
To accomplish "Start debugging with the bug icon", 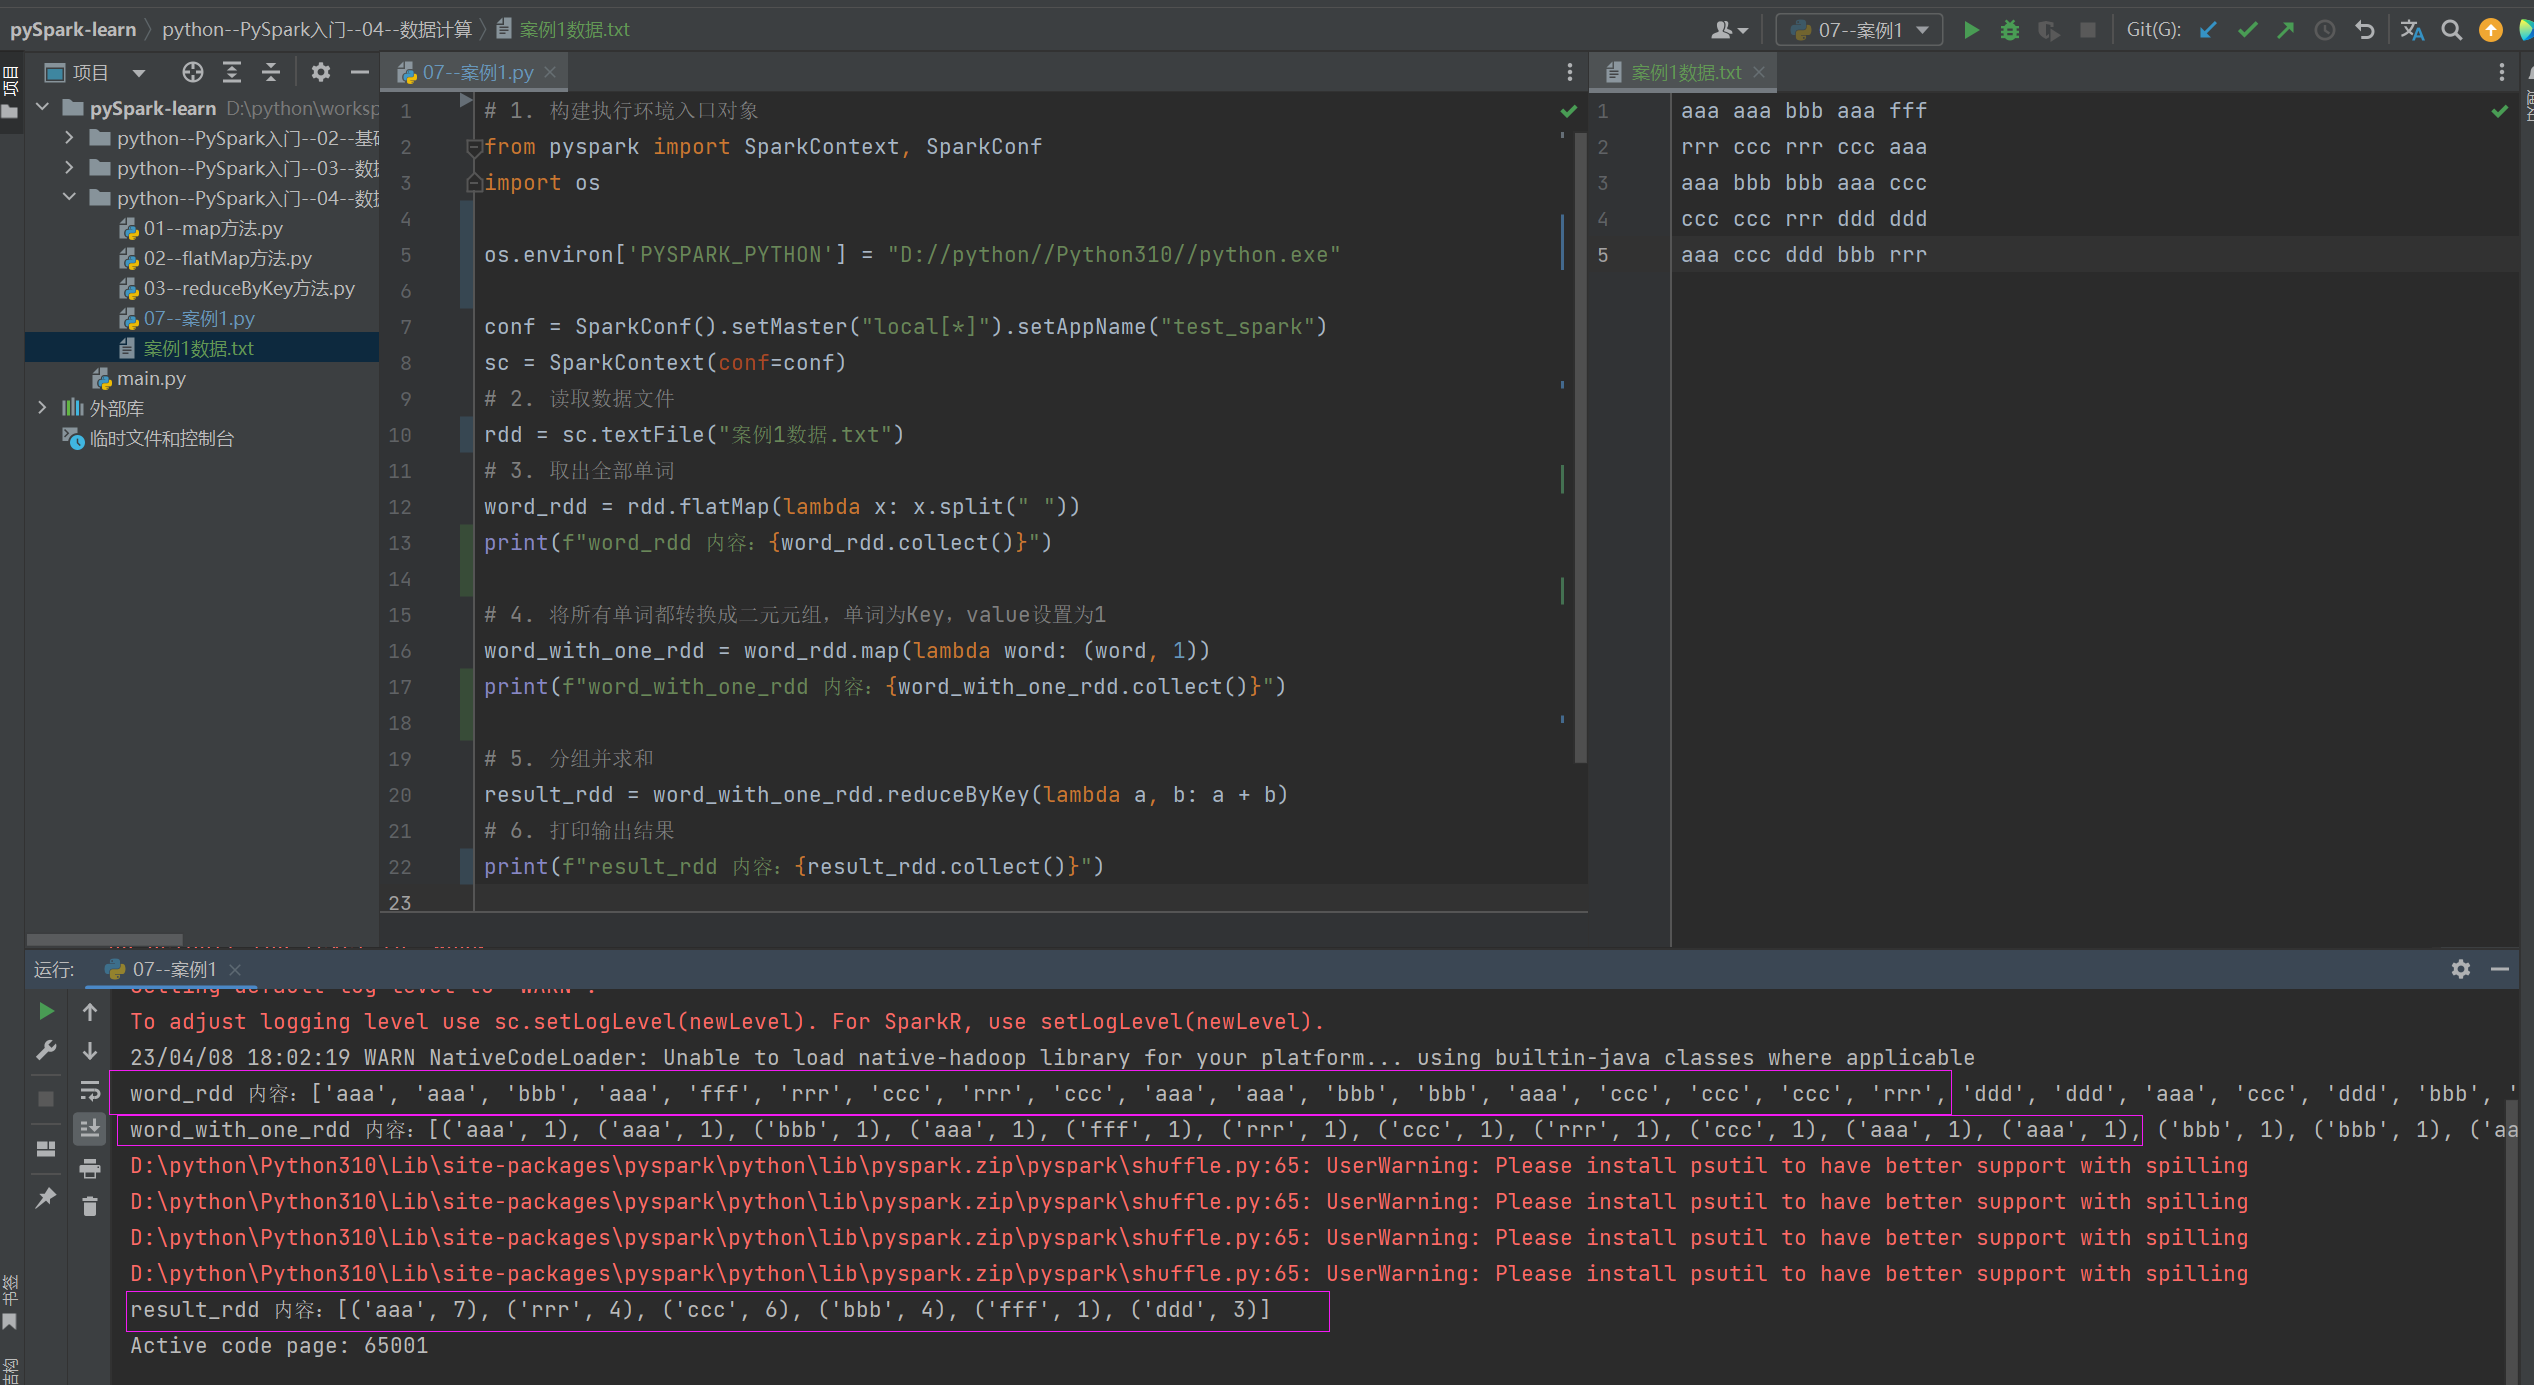I will (2009, 30).
